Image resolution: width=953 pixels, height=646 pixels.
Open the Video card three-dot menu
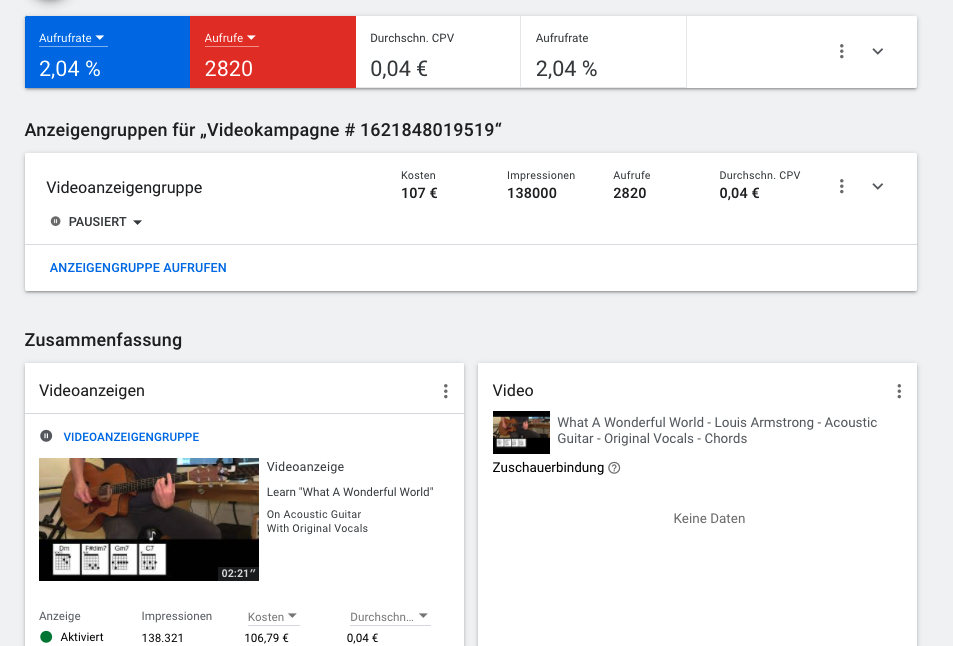click(x=899, y=392)
